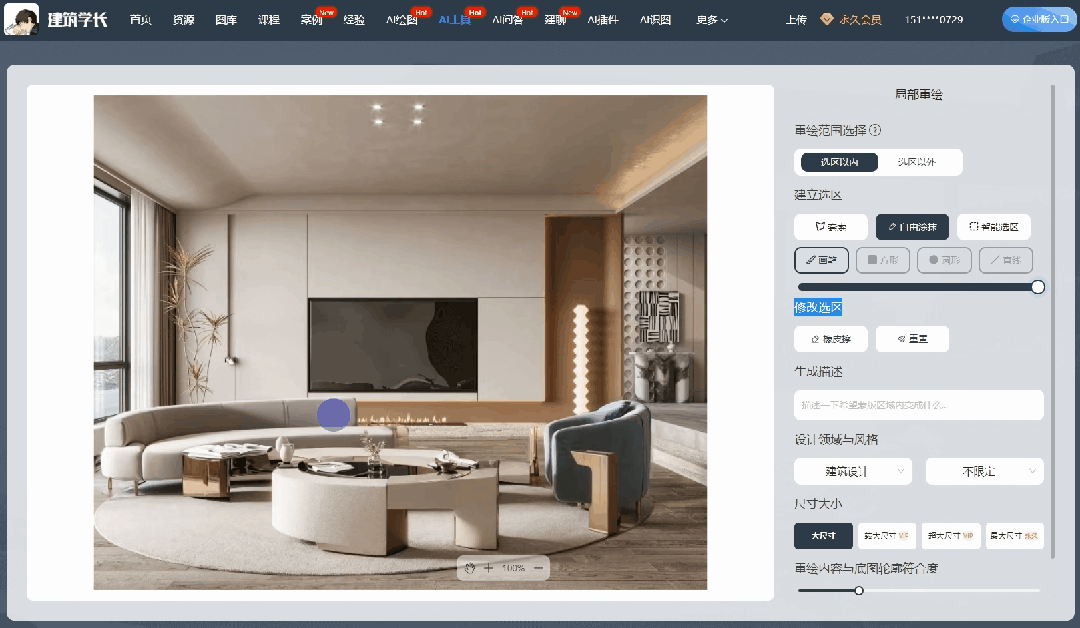Select the 大尺寸 size option
The image size is (1080, 628).
point(823,536)
